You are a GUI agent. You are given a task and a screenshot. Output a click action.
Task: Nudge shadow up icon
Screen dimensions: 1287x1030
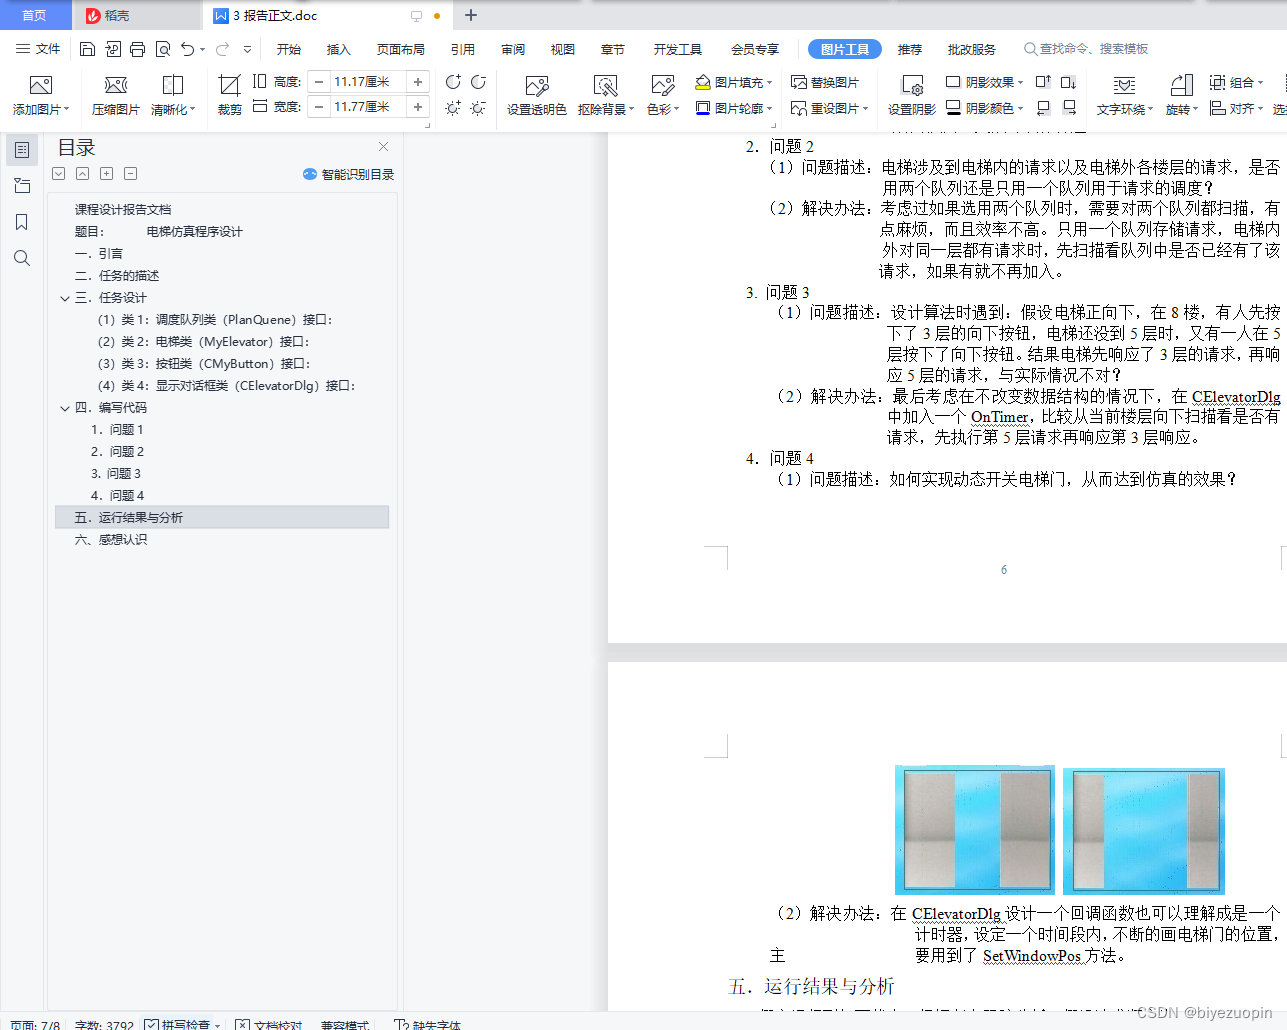pyautogui.click(x=1043, y=82)
